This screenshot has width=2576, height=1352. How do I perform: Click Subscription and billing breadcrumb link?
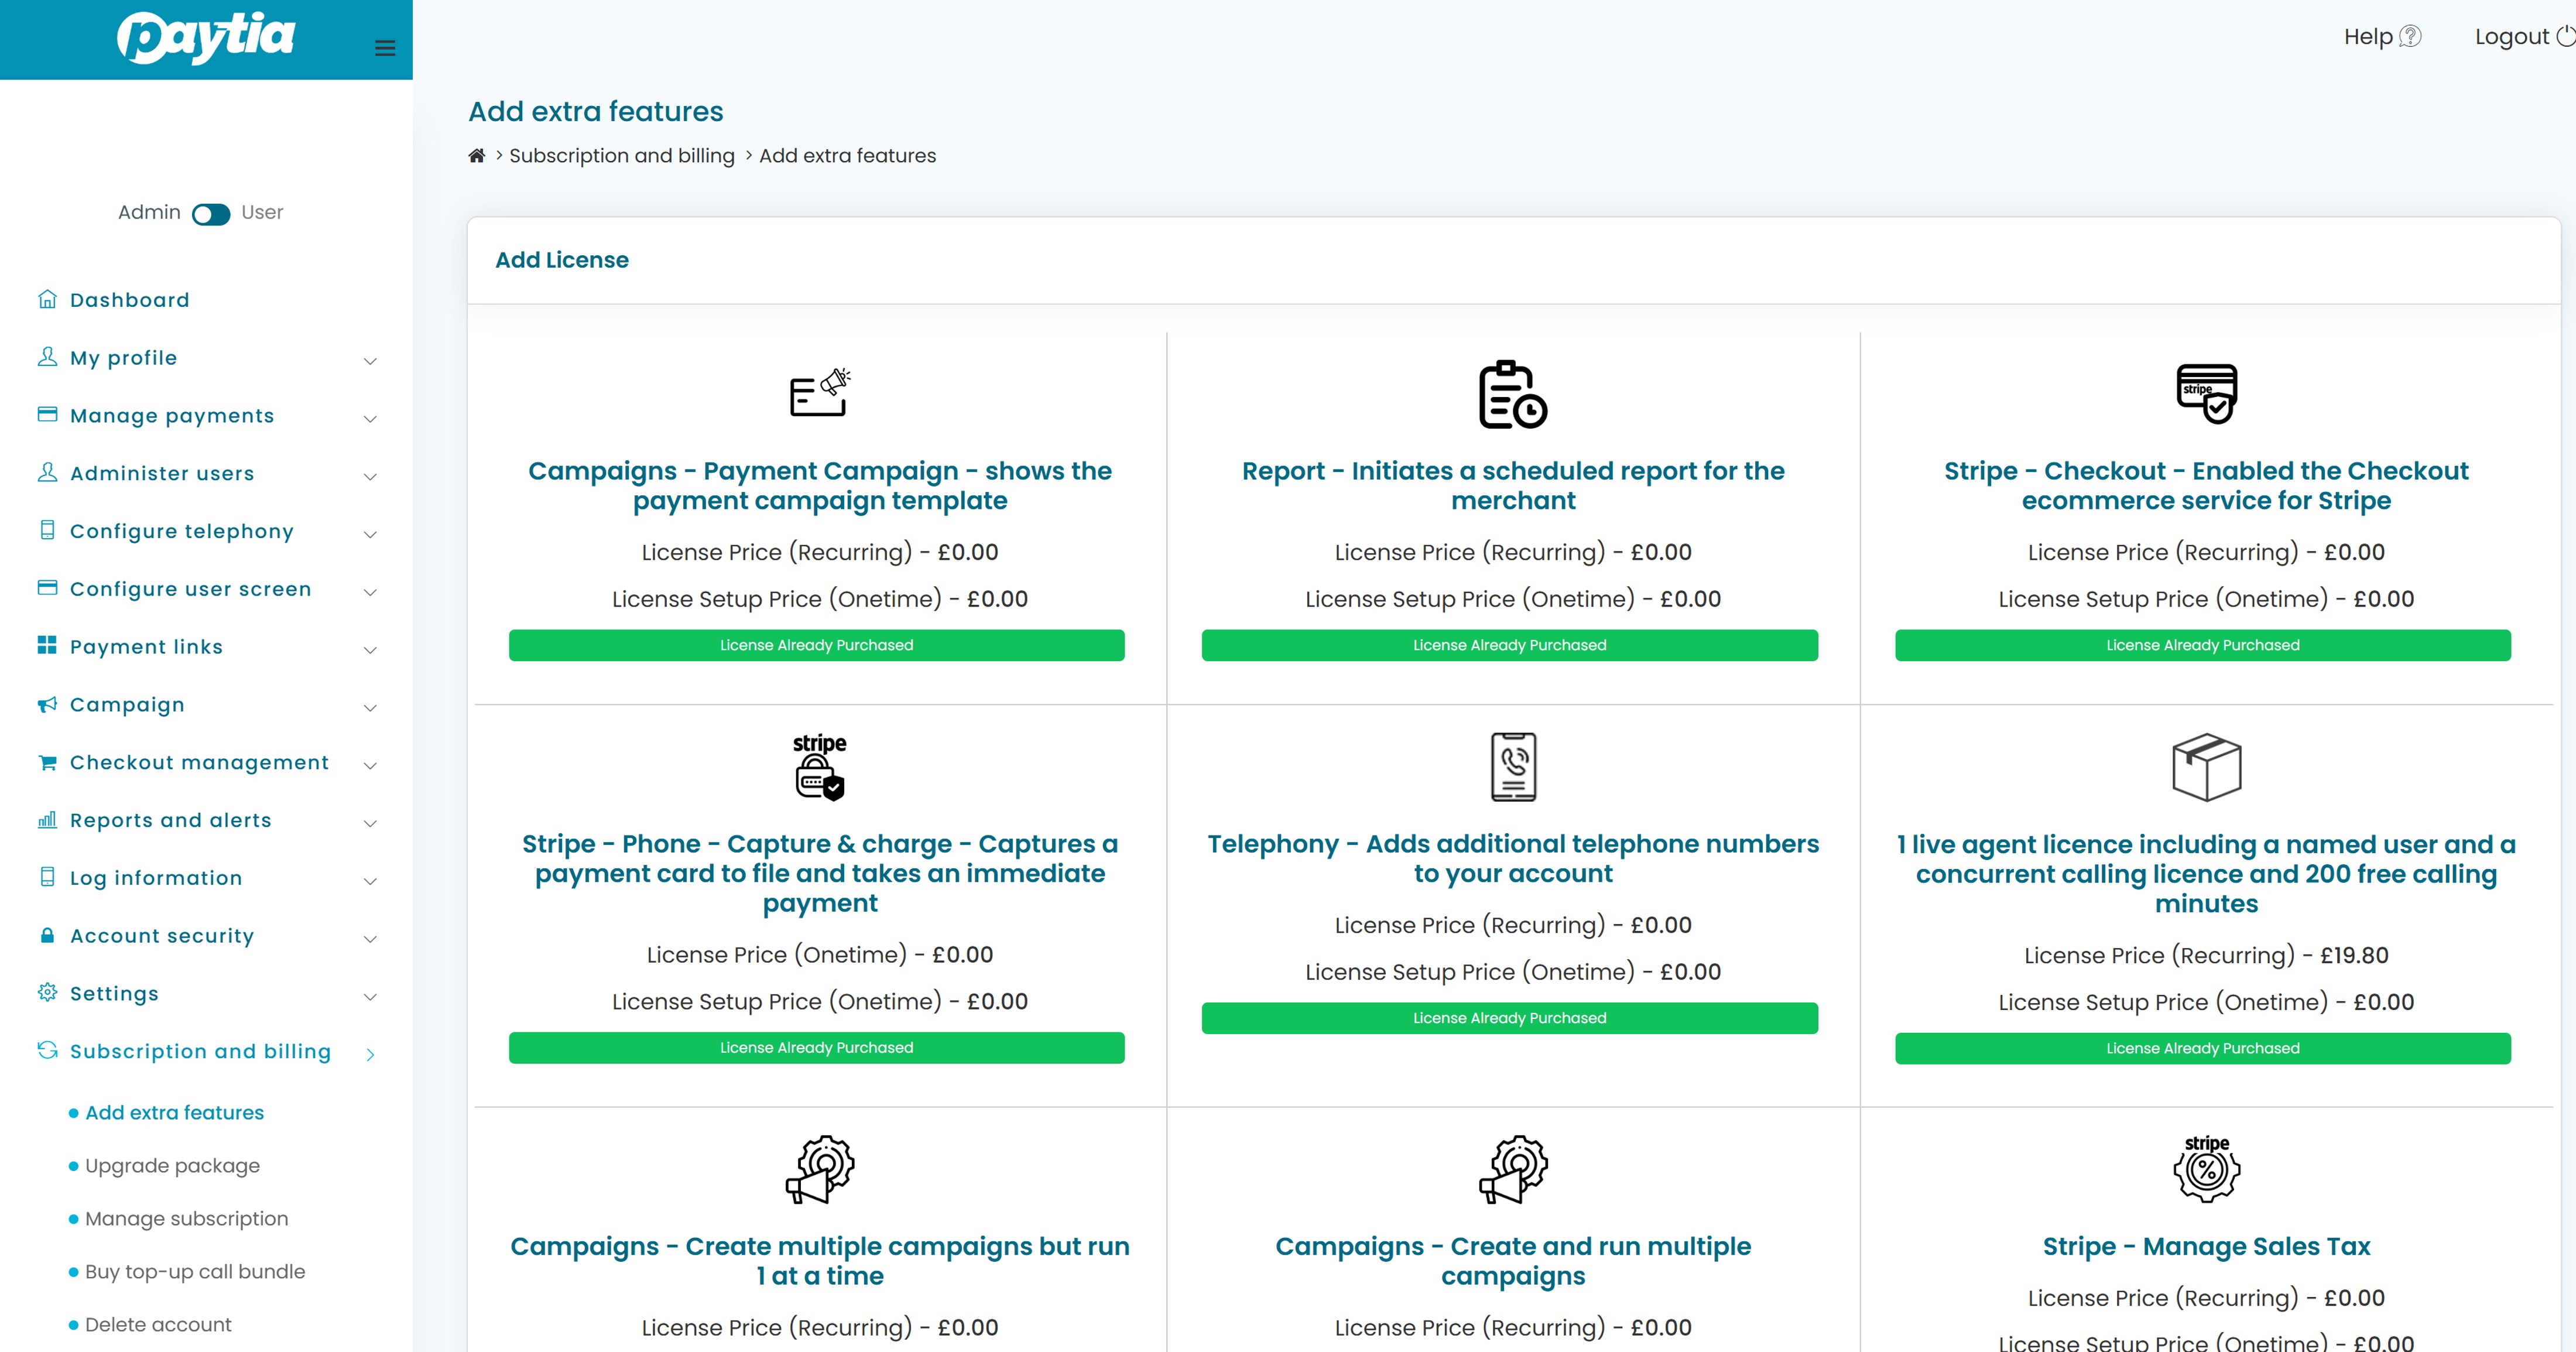(621, 156)
